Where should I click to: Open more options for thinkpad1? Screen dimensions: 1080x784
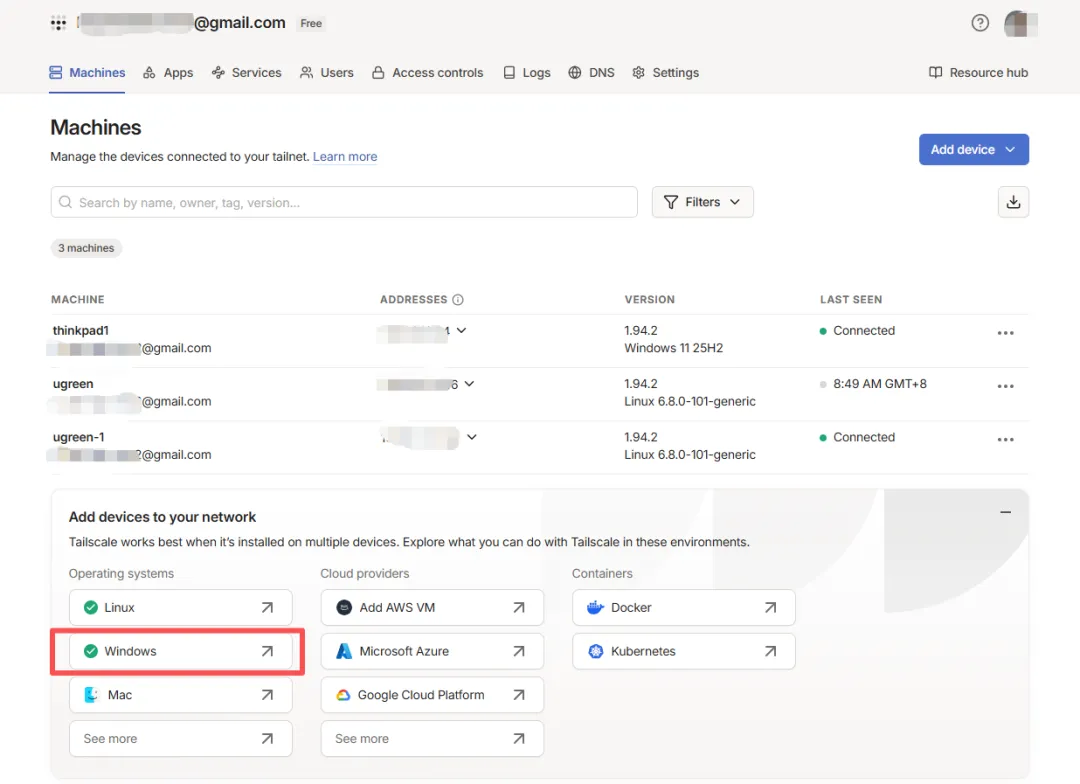pyautogui.click(x=1005, y=333)
